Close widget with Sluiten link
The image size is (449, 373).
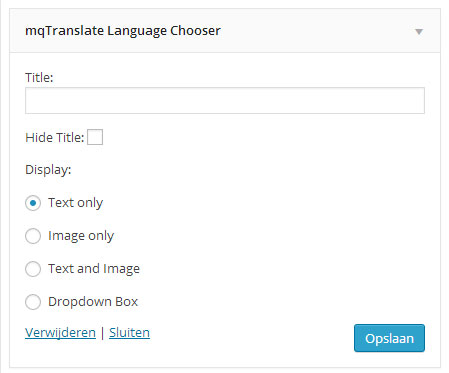(129, 333)
